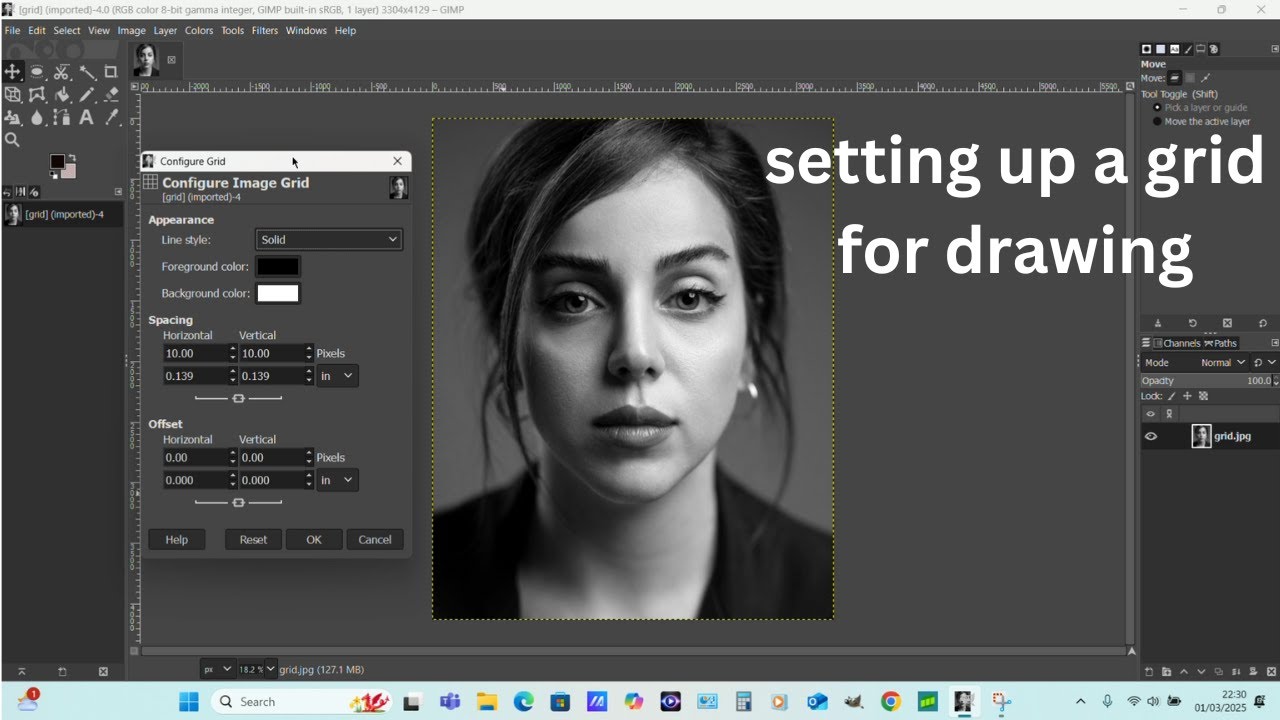The image size is (1280, 720).
Task: Click OK in Configure Grid dialog
Action: click(314, 539)
